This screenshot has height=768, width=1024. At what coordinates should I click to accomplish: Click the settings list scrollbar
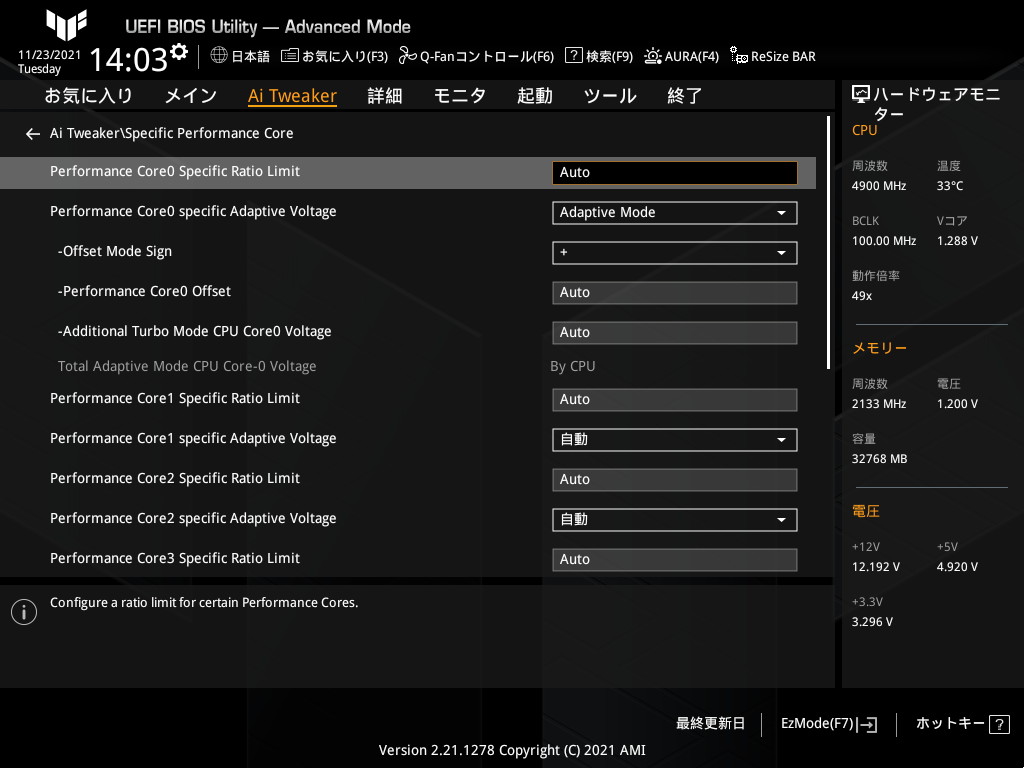pos(828,243)
